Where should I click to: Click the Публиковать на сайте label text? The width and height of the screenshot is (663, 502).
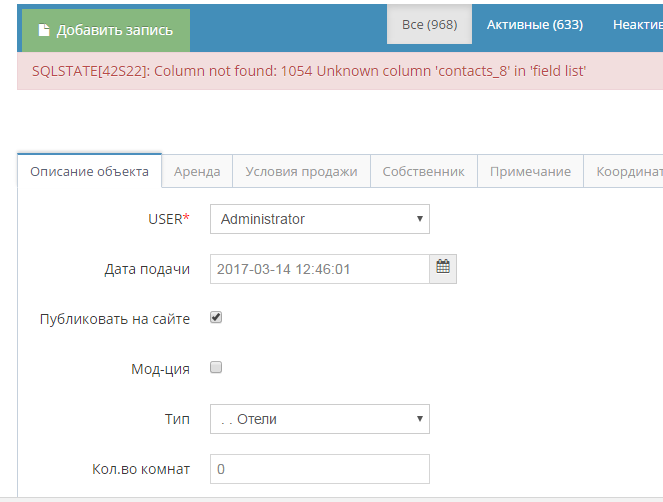(114, 319)
